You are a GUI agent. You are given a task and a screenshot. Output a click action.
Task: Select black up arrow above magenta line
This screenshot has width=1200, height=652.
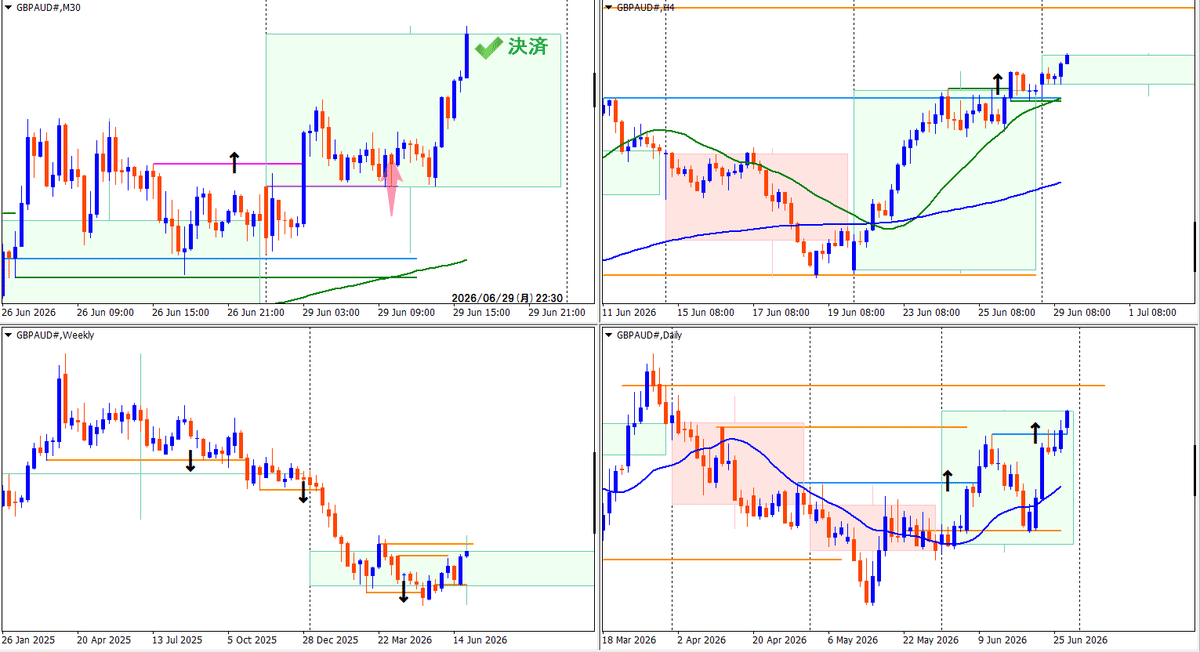[x=235, y=163]
